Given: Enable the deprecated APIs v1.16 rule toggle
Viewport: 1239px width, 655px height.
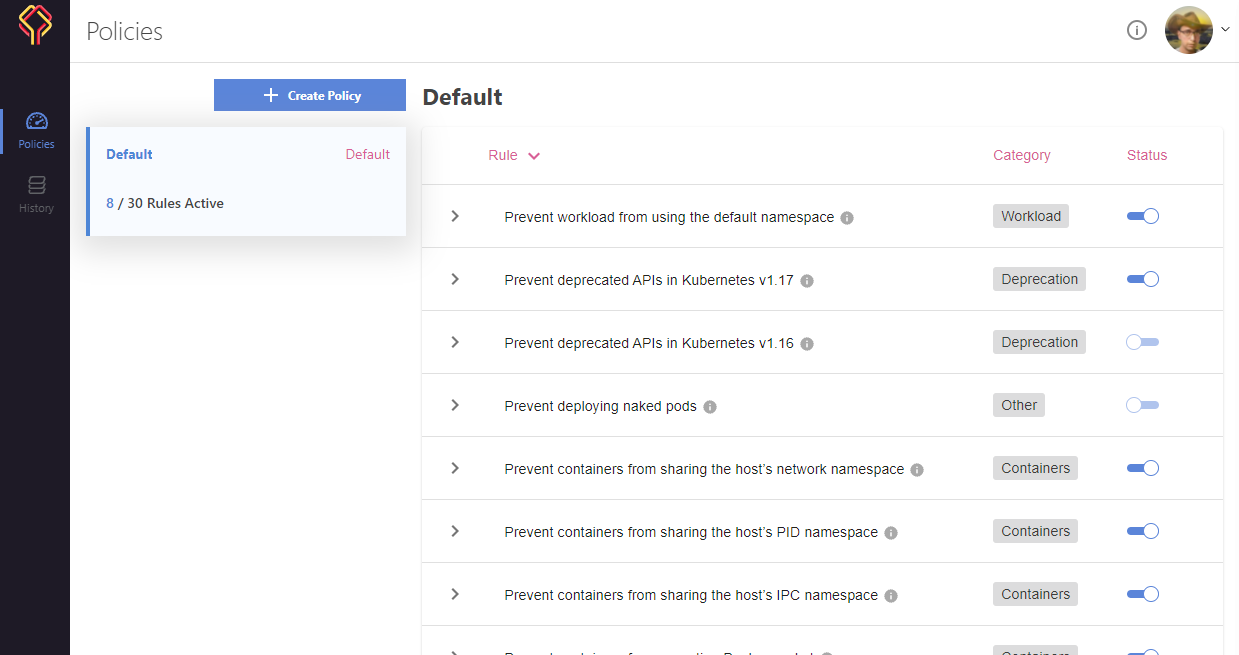Looking at the screenshot, I should coord(1142,342).
